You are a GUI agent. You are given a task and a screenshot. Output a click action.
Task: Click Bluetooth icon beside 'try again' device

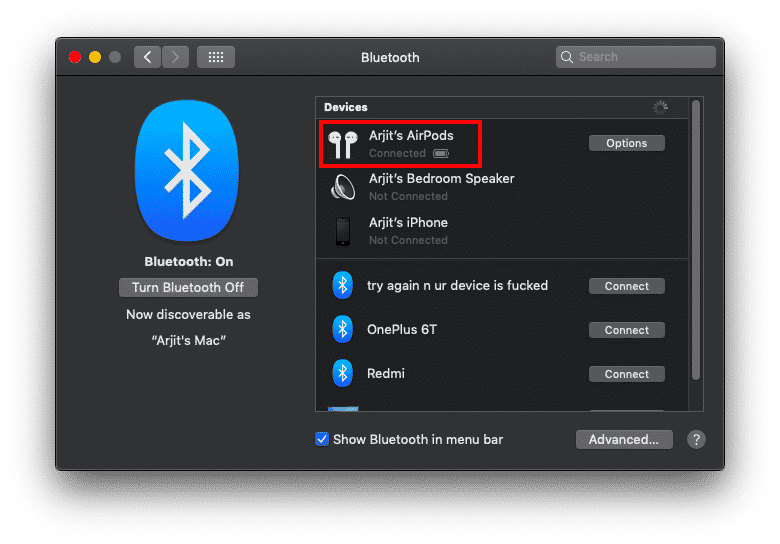[x=342, y=285]
